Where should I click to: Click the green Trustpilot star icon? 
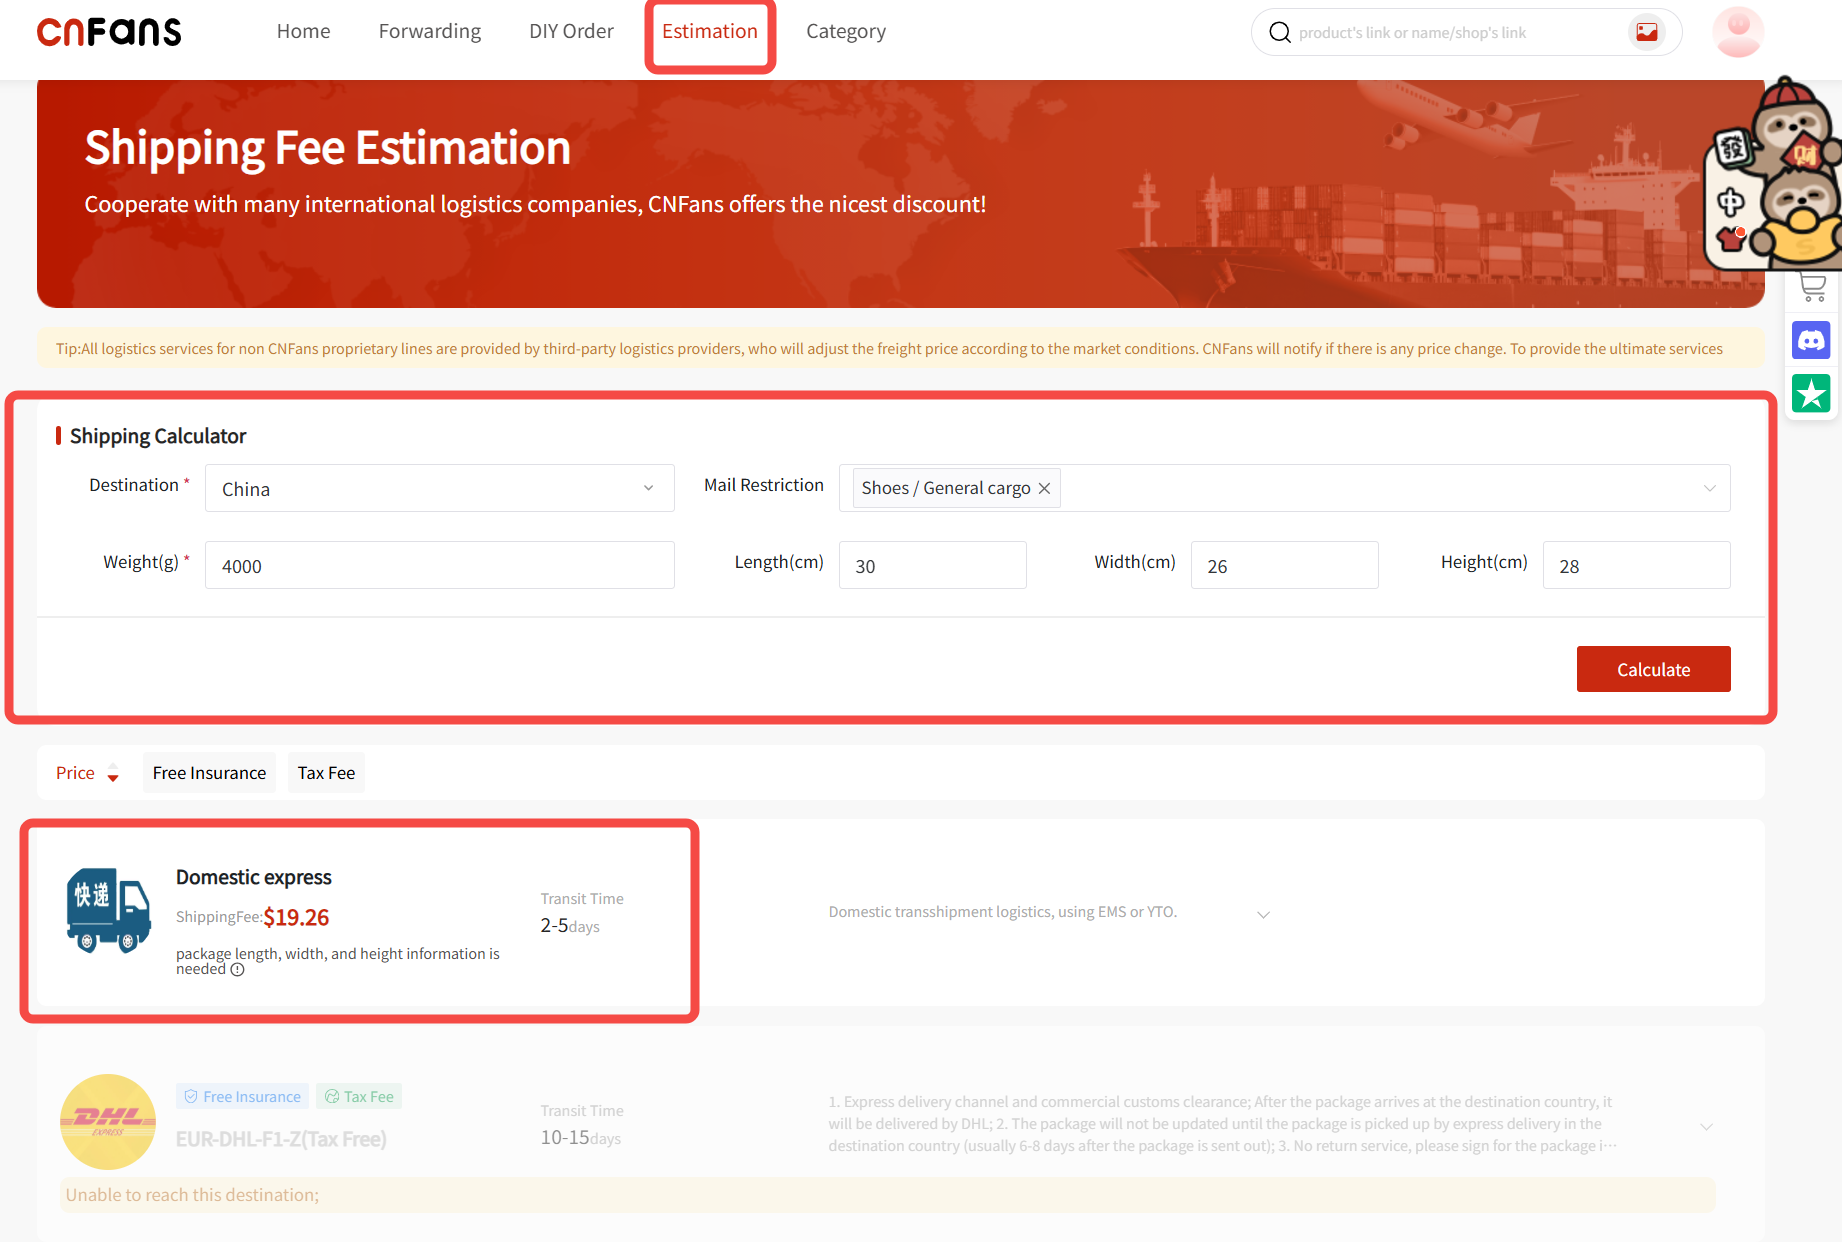[1811, 394]
